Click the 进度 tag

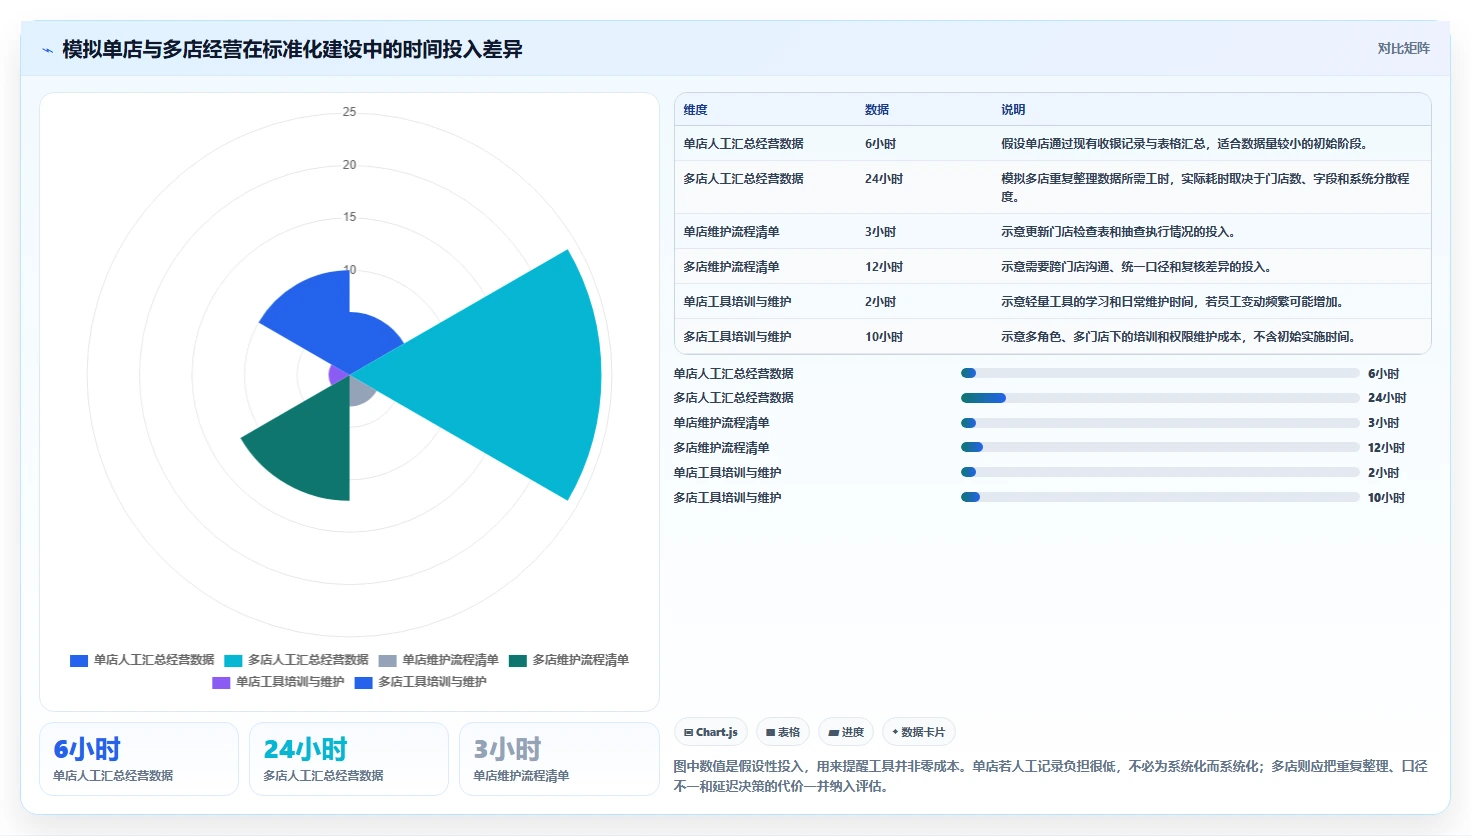(846, 732)
